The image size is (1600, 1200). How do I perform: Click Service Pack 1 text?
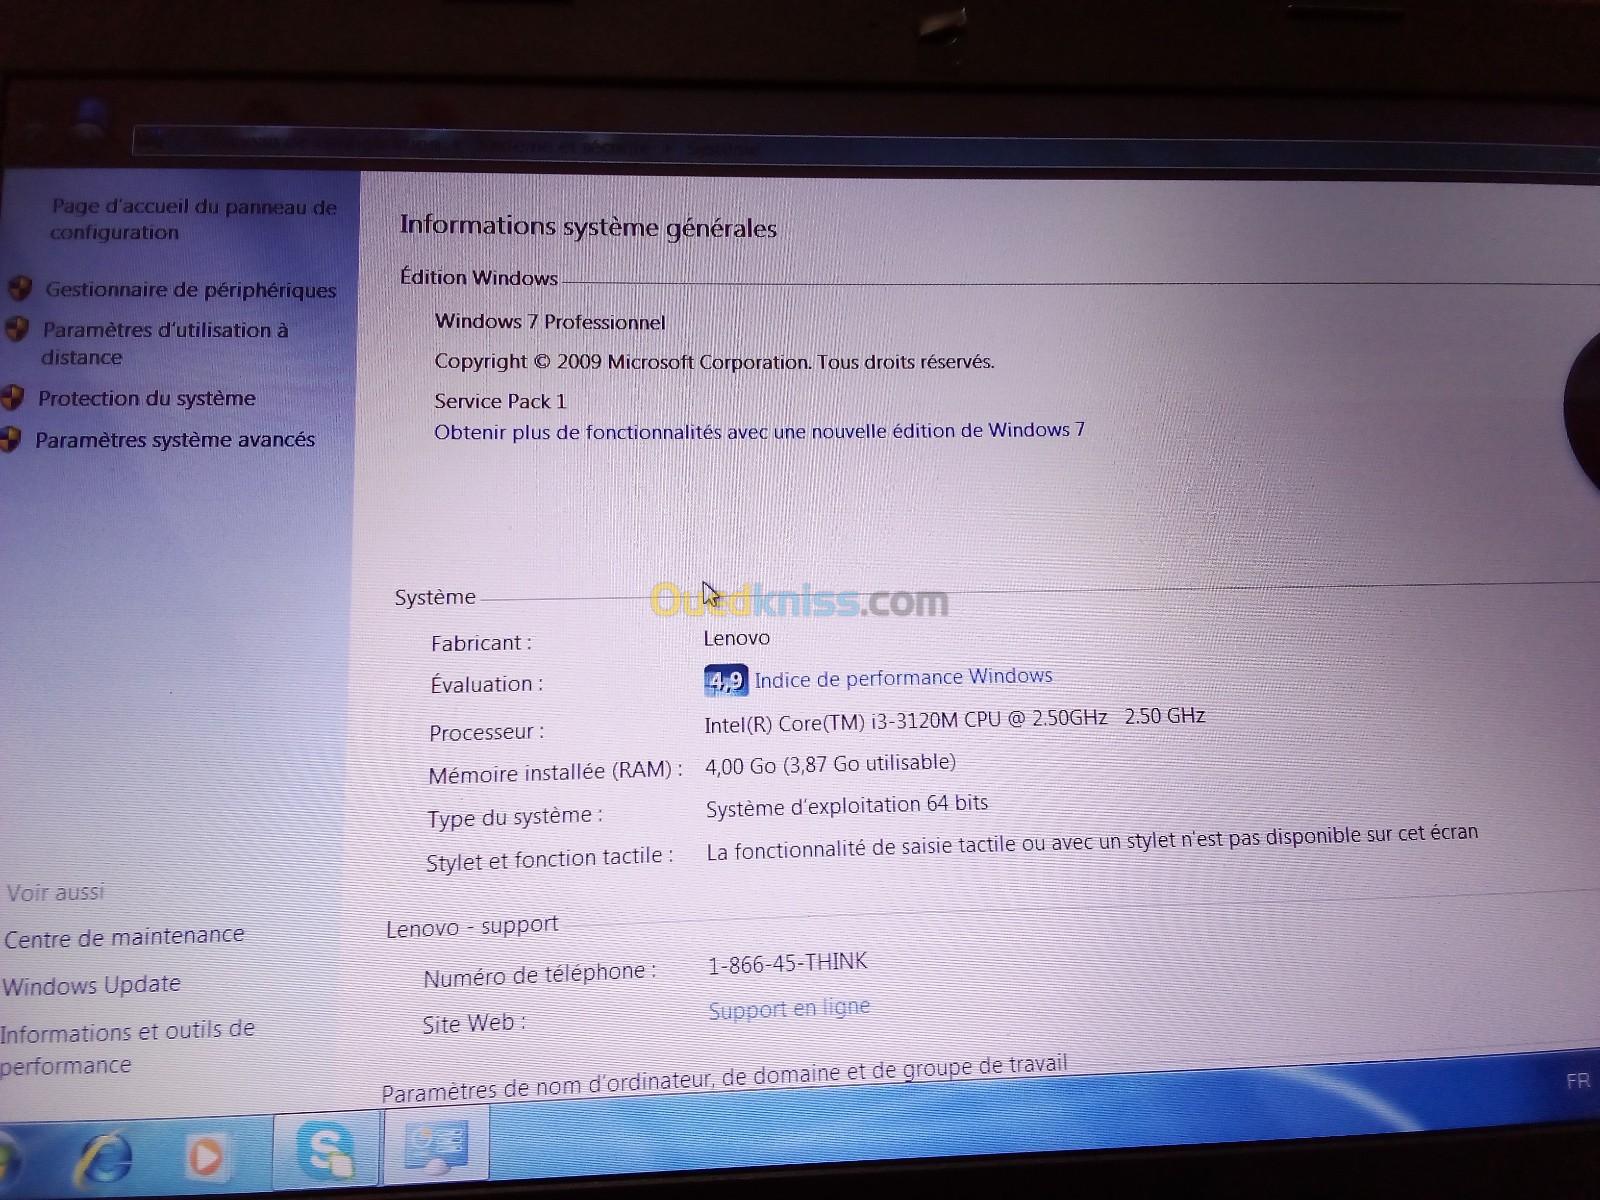(x=500, y=401)
